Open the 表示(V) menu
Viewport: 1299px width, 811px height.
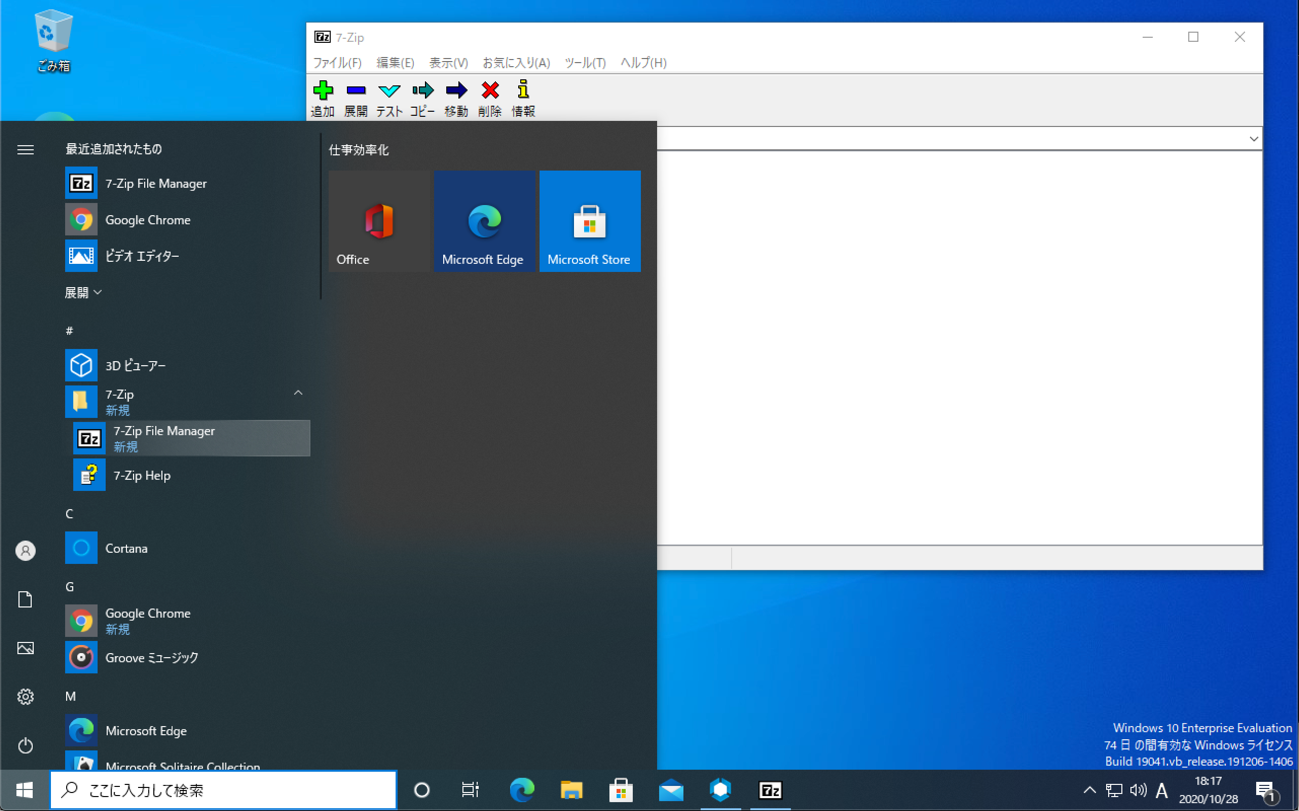pos(448,62)
